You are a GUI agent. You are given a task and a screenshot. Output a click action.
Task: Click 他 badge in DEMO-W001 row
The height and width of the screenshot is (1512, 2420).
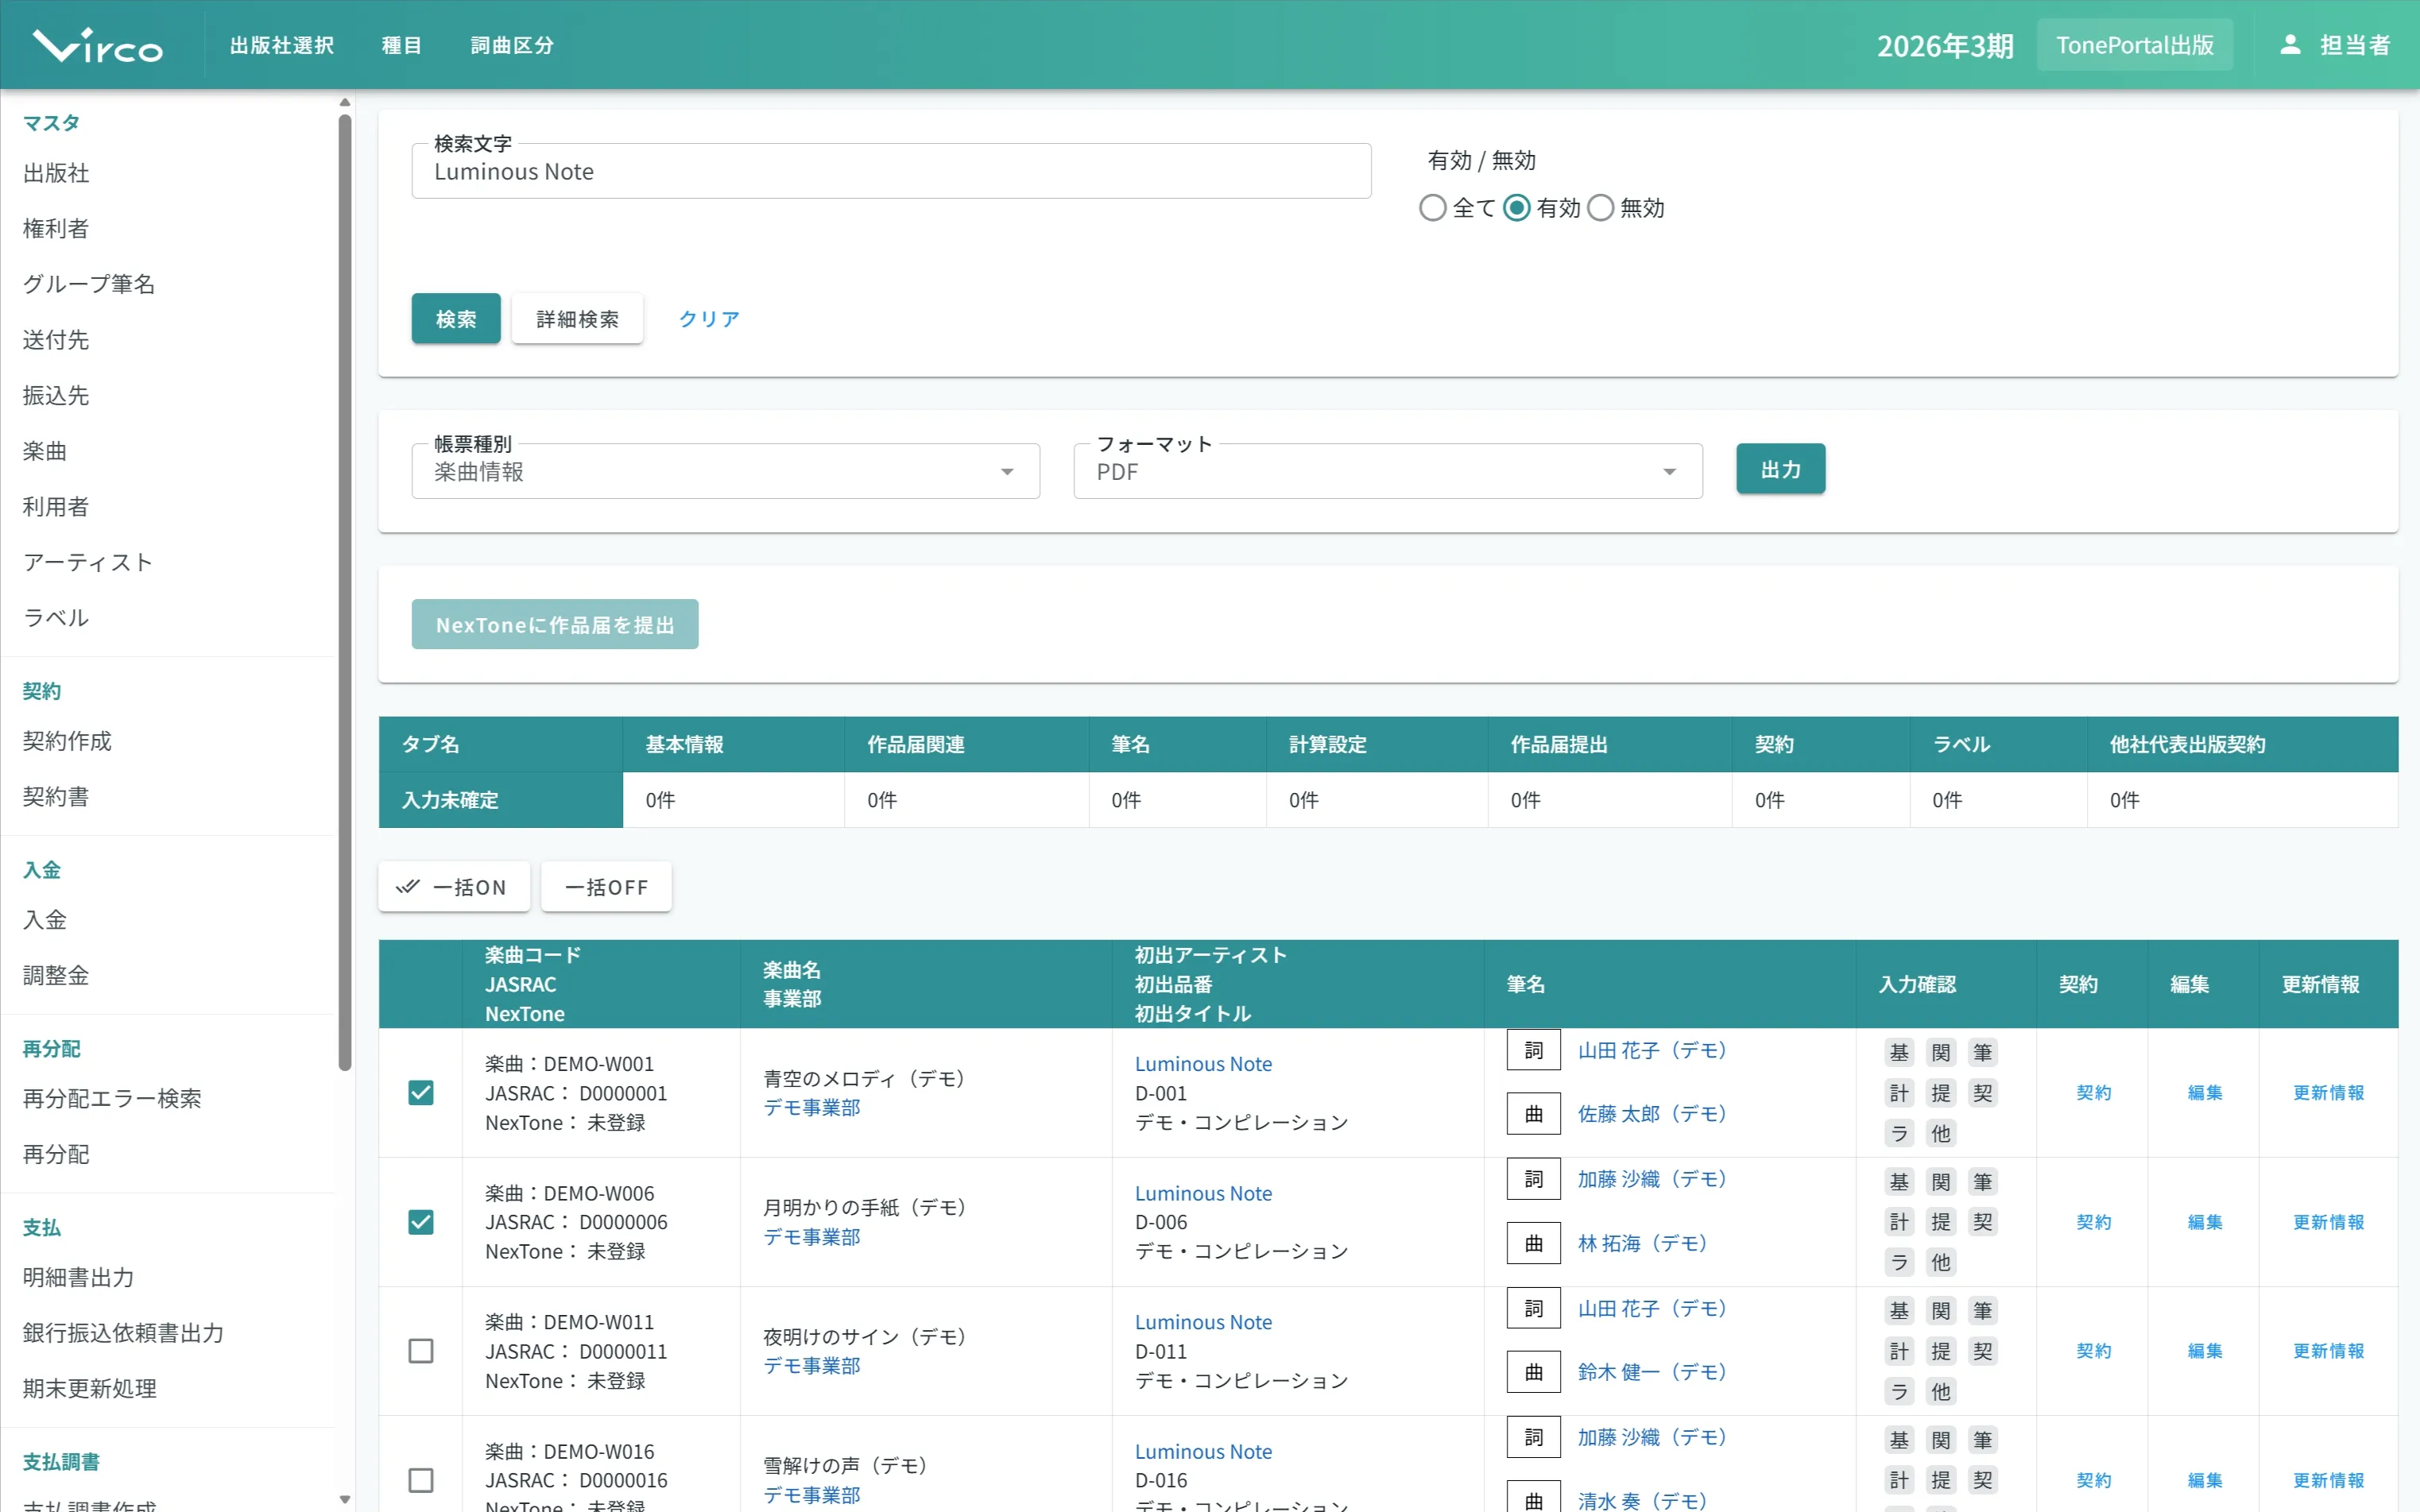point(1941,1133)
